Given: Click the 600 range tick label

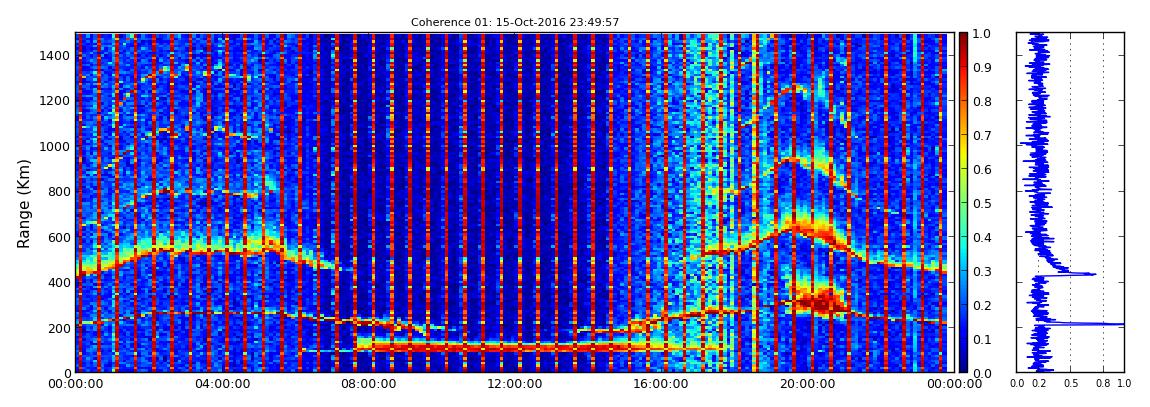Looking at the screenshot, I should tap(58, 237).
